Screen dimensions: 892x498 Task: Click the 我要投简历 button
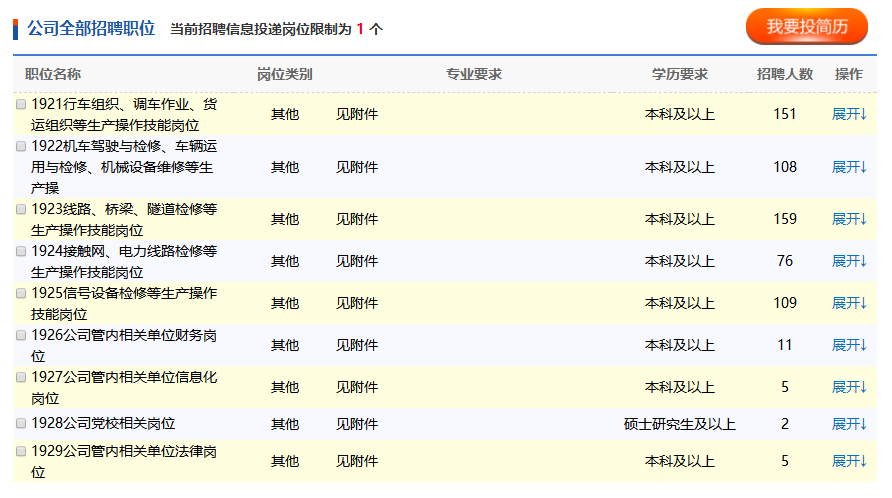point(807,26)
